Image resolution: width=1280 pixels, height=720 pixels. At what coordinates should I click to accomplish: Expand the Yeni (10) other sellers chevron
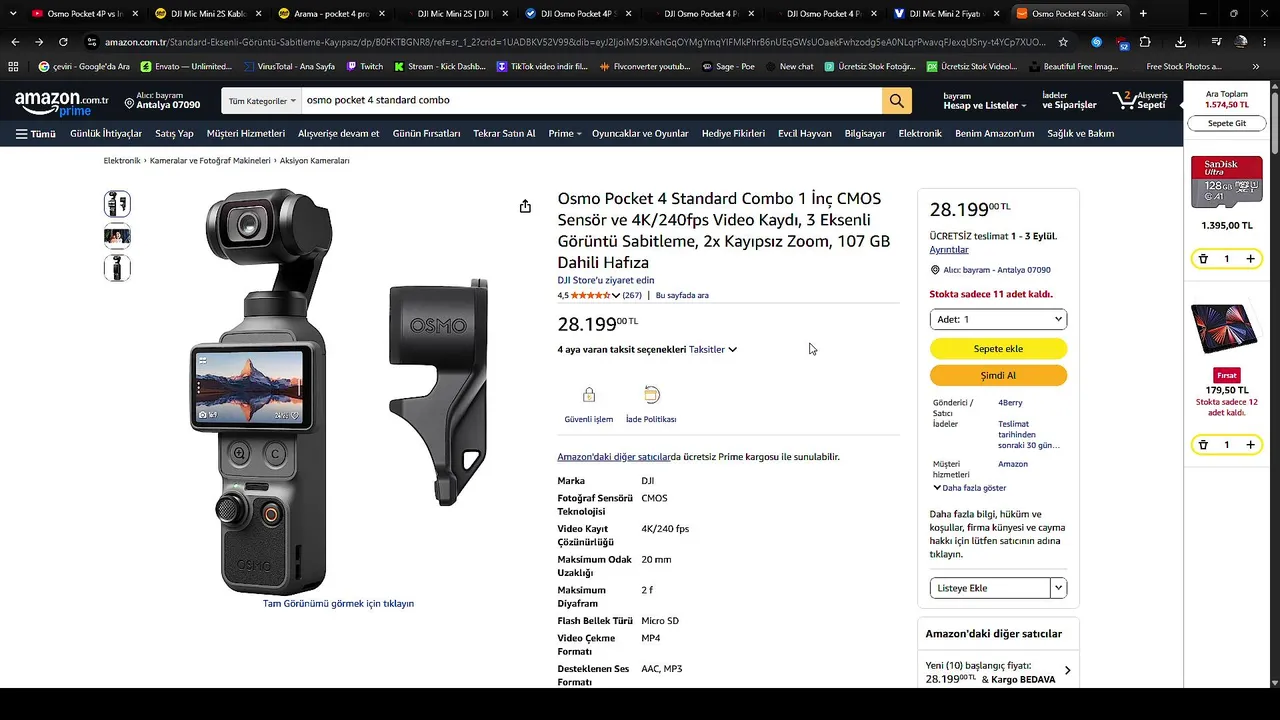[1067, 671]
